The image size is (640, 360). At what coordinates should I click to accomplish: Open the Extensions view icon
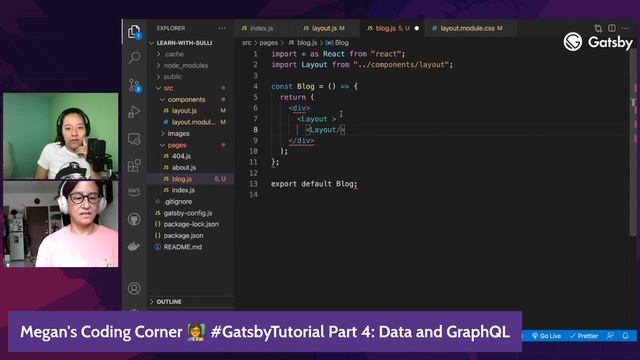pyautogui.click(x=134, y=165)
